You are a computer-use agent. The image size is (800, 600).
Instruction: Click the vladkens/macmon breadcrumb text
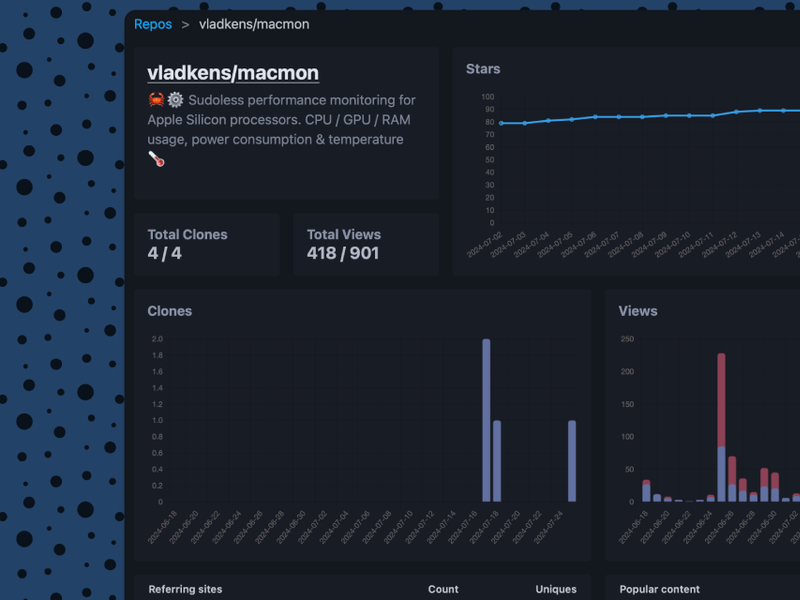(254, 24)
